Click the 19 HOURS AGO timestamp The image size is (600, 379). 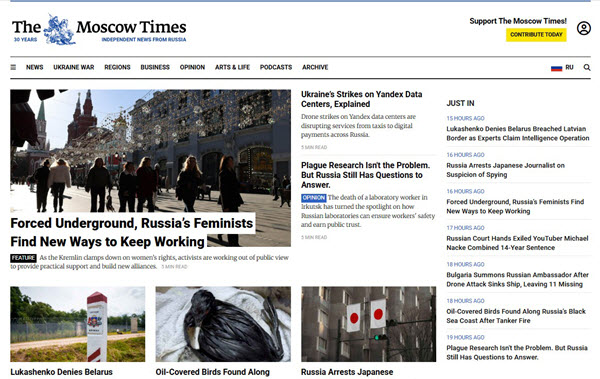click(465, 337)
